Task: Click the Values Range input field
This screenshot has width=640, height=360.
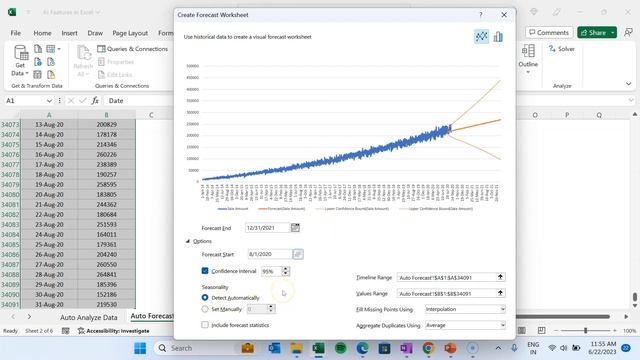Action: pos(446,293)
